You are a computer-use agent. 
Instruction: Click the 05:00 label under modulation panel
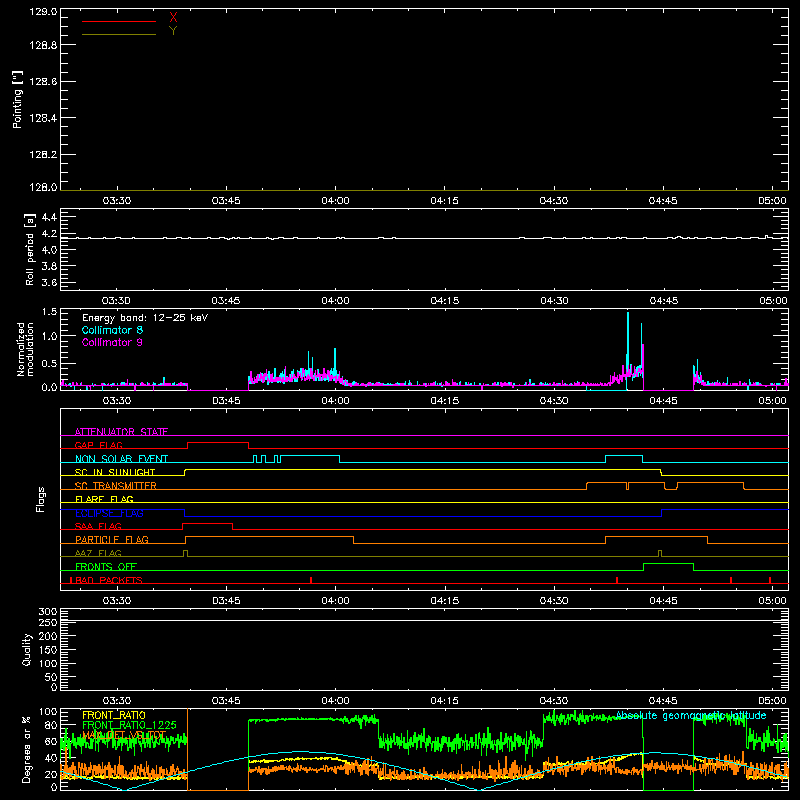(x=772, y=401)
